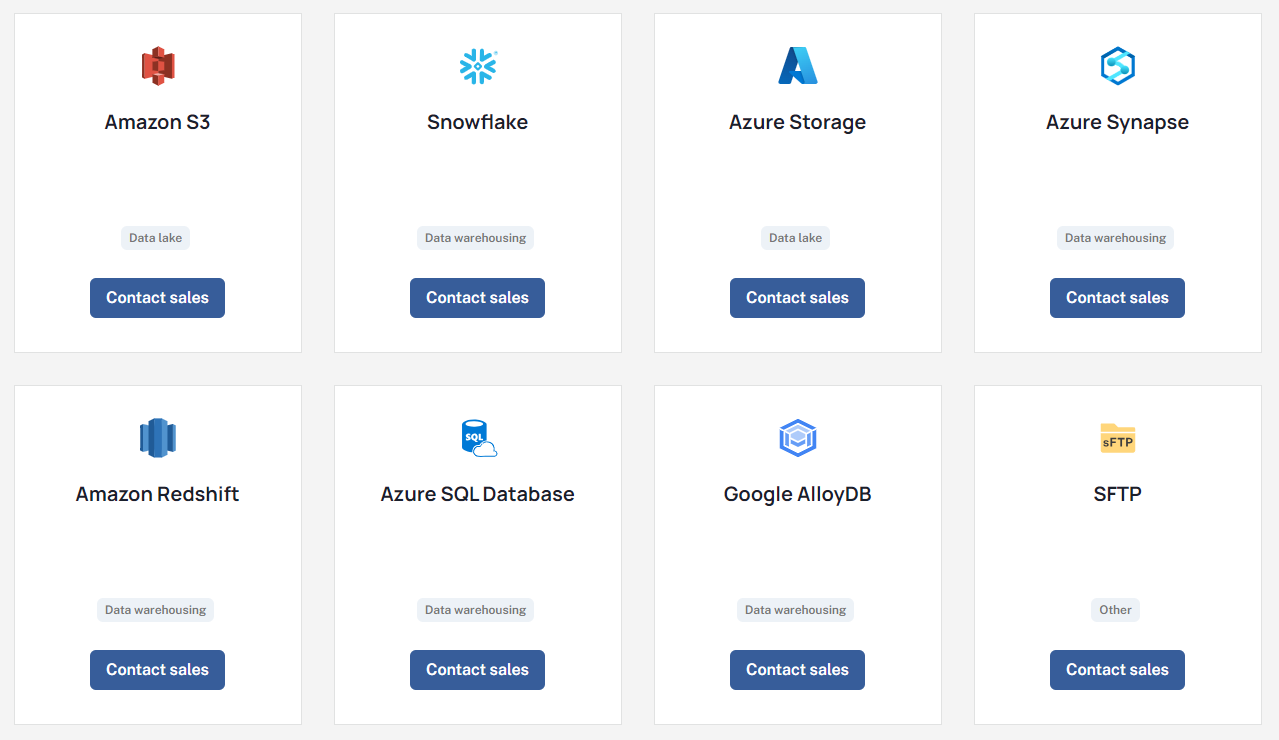Click the Google AlloyDB logo icon

[x=798, y=438]
